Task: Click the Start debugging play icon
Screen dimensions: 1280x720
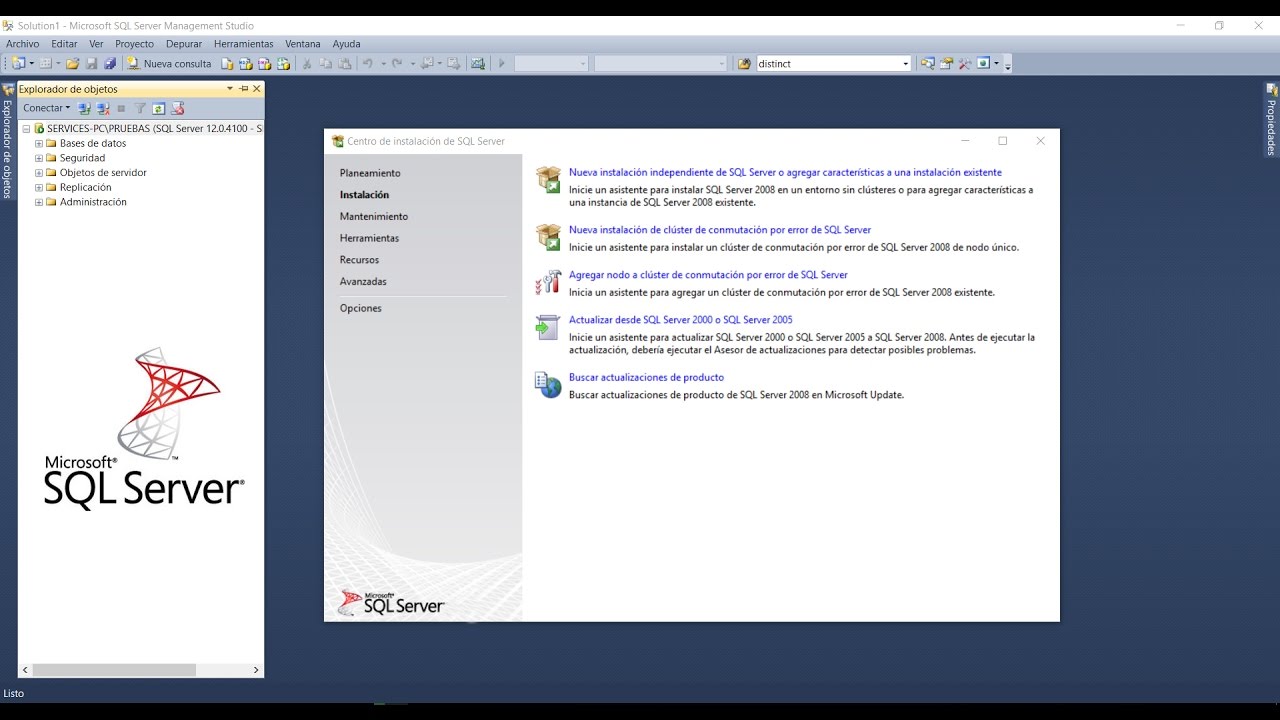Action: point(502,63)
